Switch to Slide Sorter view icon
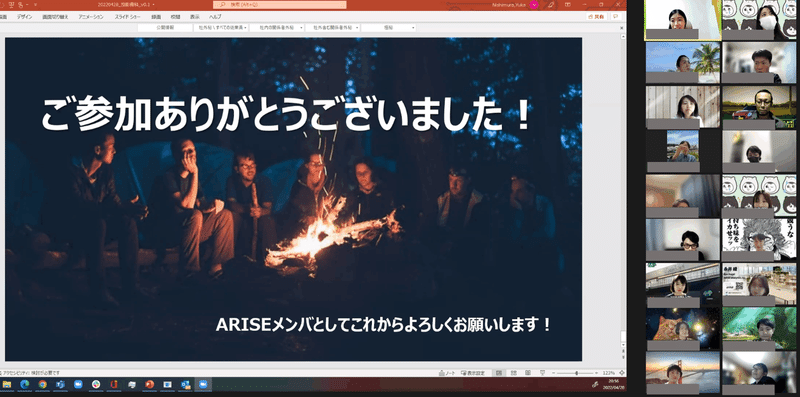 coord(514,373)
